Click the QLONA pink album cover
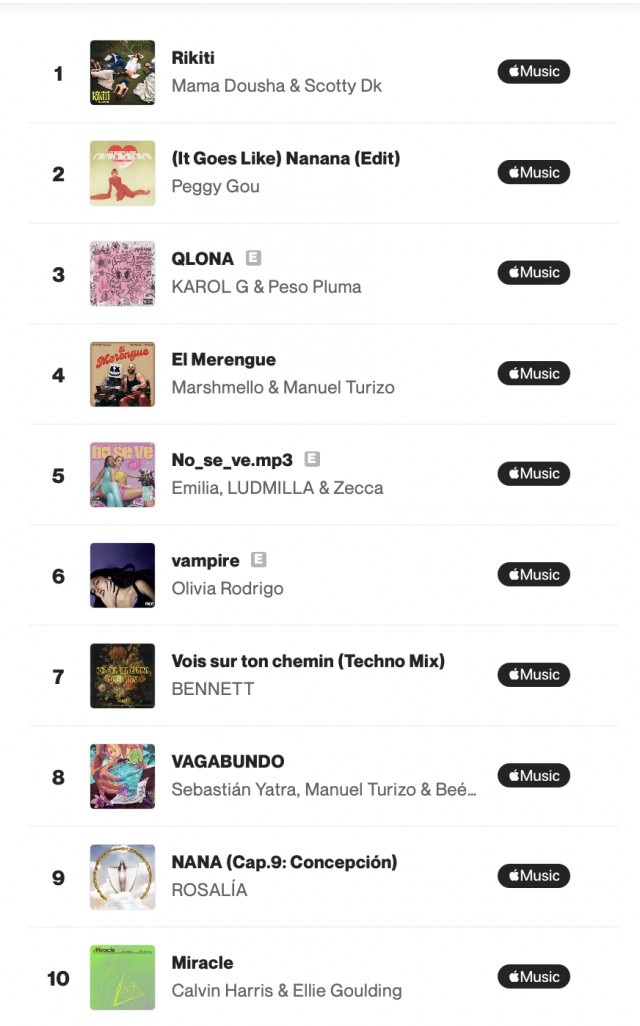This screenshot has width=640, height=1026. [122, 273]
